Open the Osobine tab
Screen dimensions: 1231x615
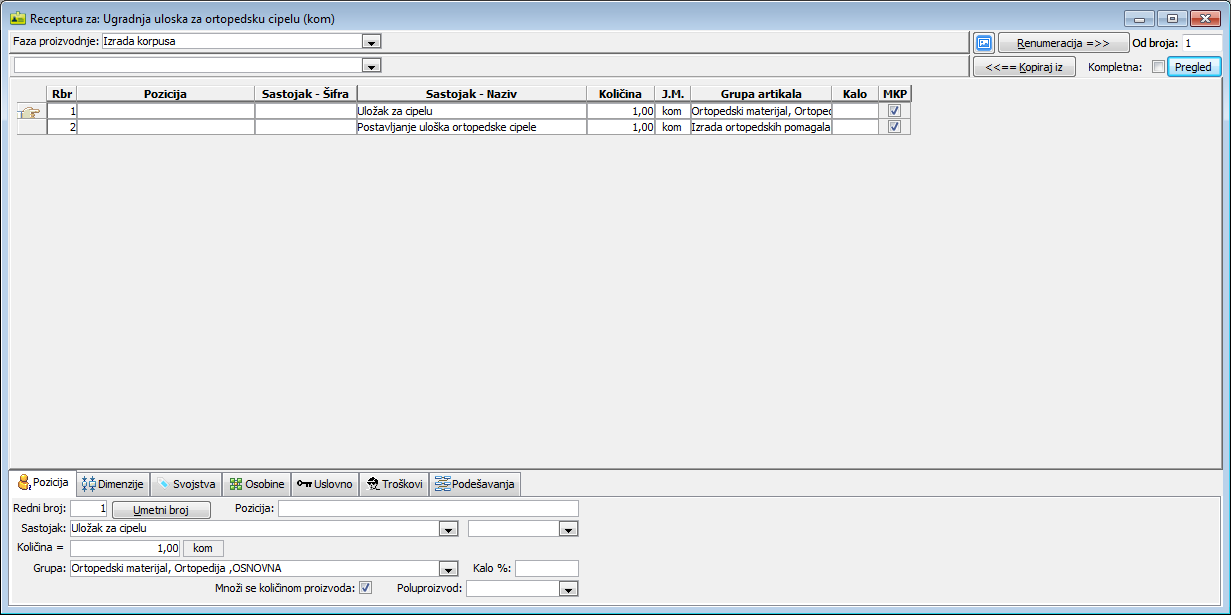point(257,484)
